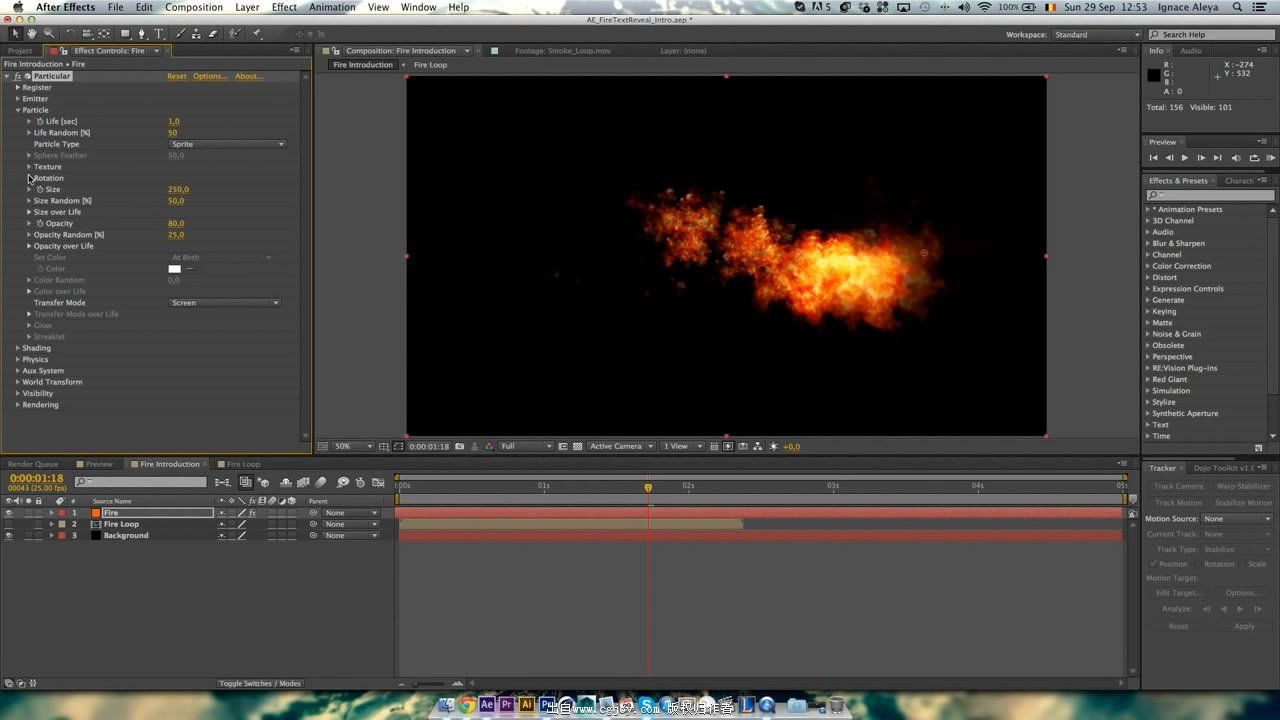Play the preview with the play button
Image resolution: width=1280 pixels, height=720 pixels.
[x=1185, y=158]
